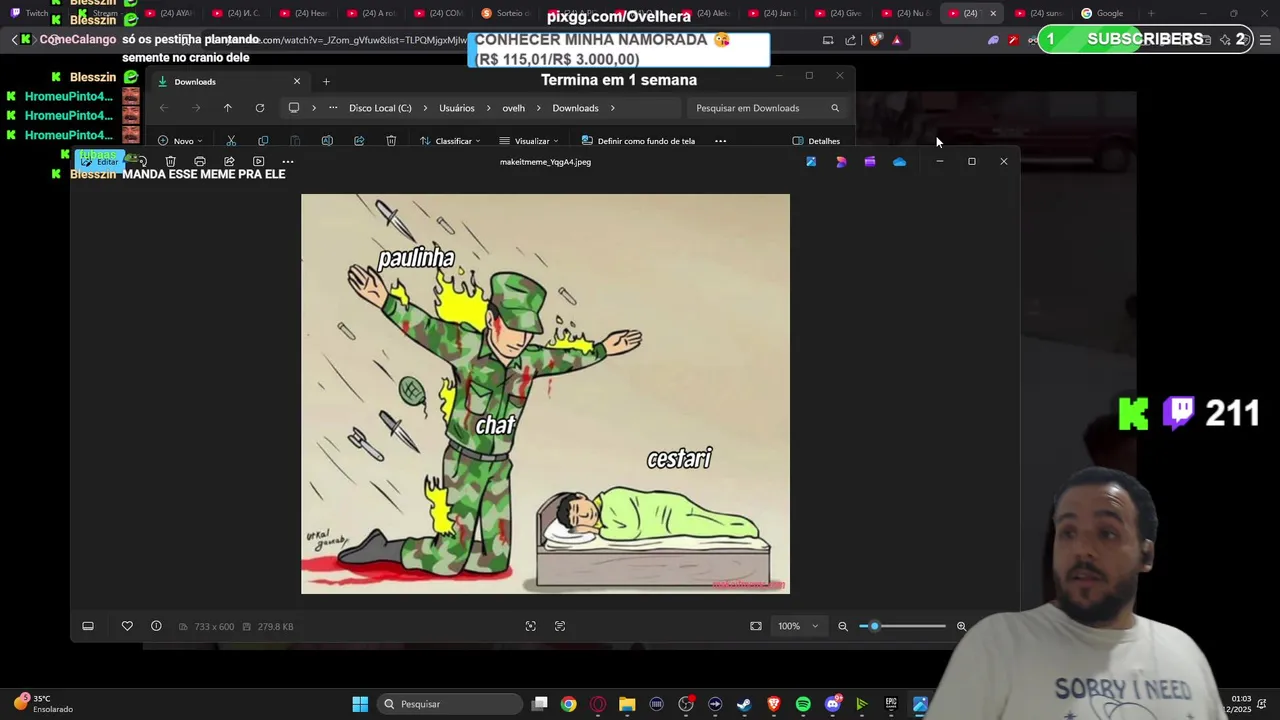Image resolution: width=1280 pixels, height=720 pixels.
Task: Click the Copy icon in File Explorer toolbar
Action: (x=263, y=141)
